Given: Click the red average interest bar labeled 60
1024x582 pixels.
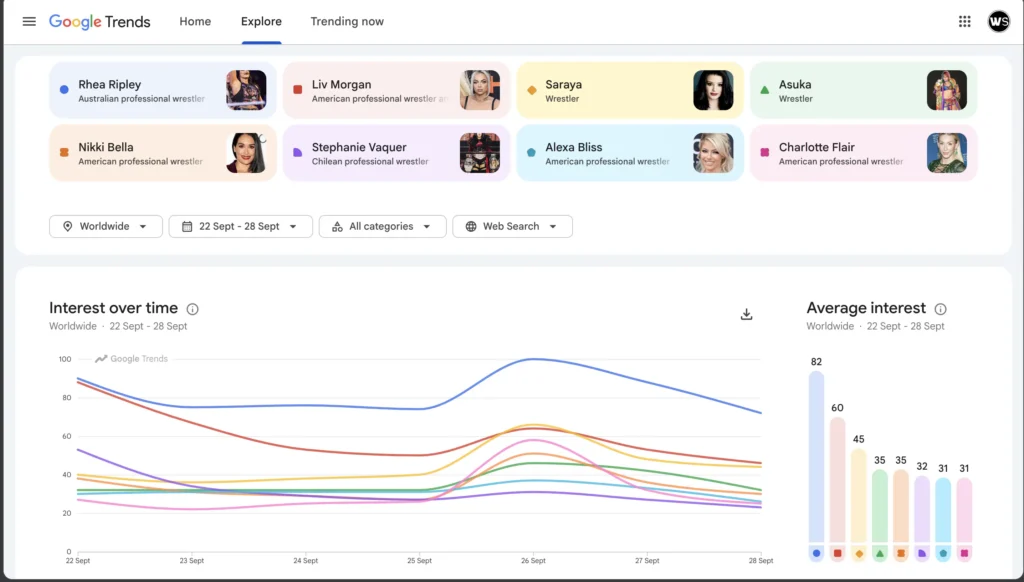Looking at the screenshot, I should 837,480.
